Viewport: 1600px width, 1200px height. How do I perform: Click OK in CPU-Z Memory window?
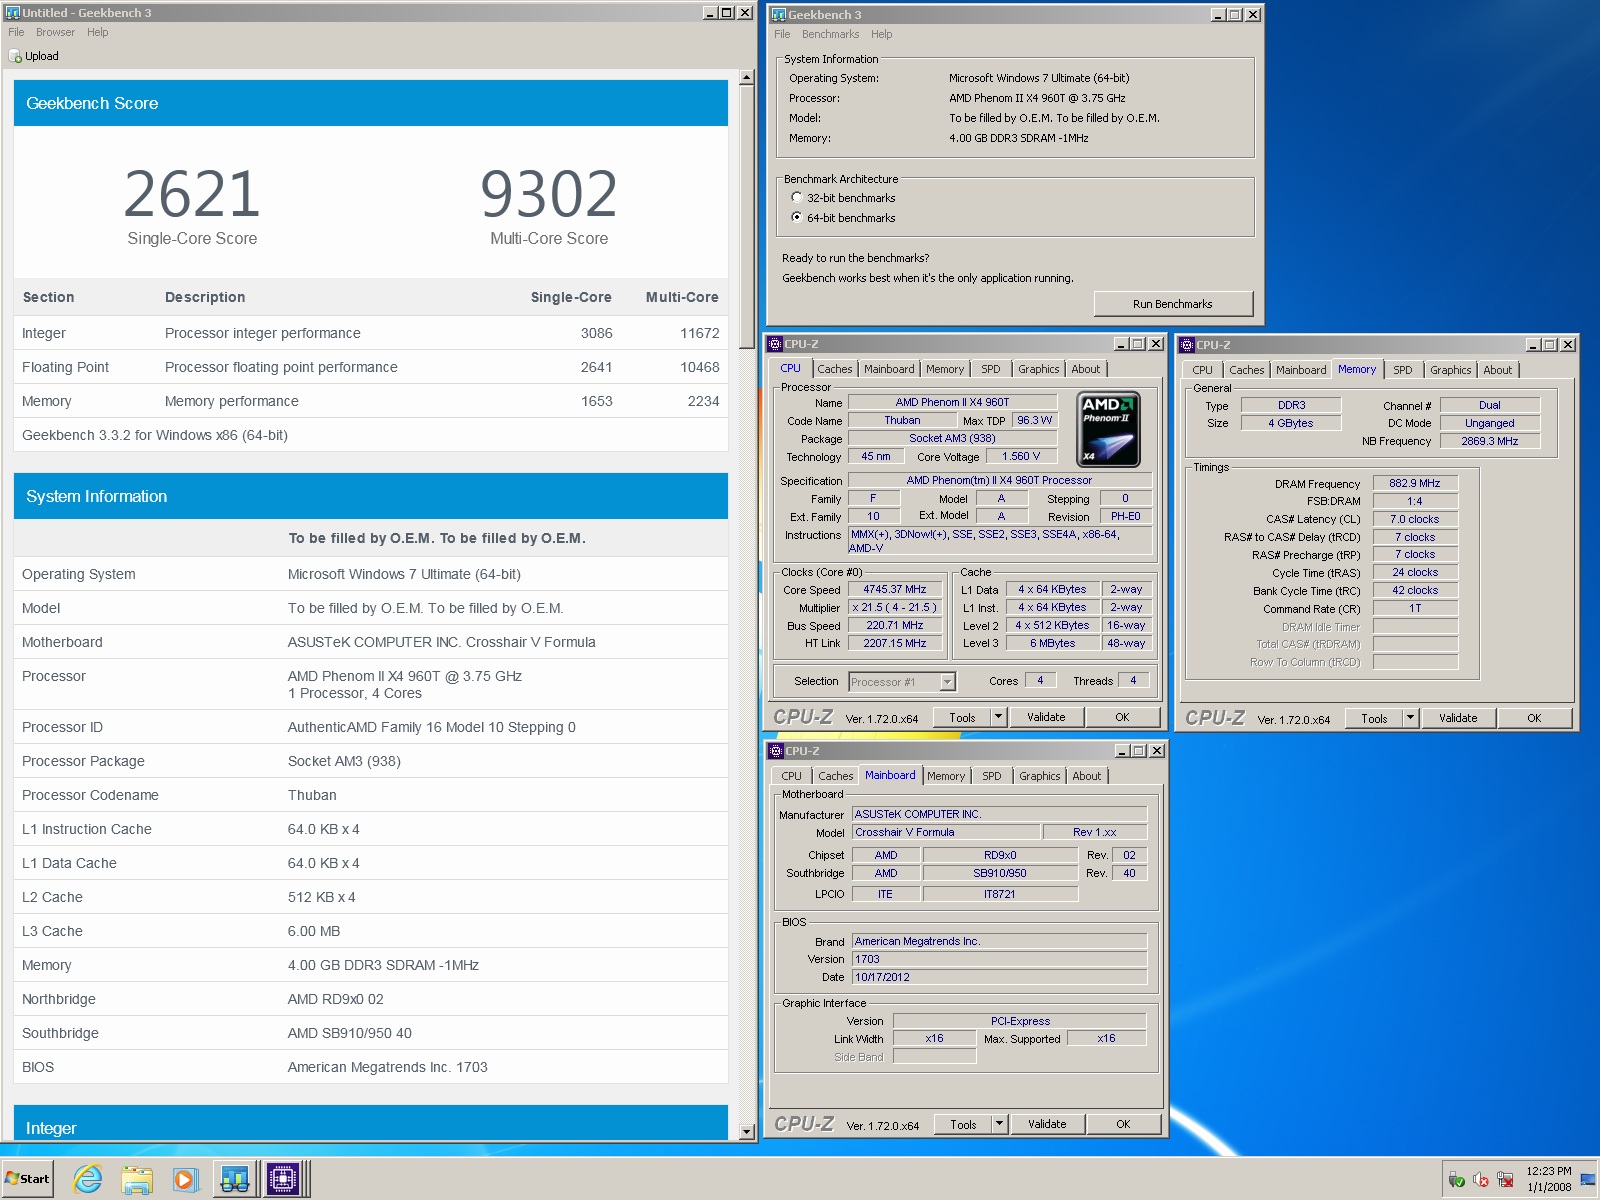point(1534,718)
